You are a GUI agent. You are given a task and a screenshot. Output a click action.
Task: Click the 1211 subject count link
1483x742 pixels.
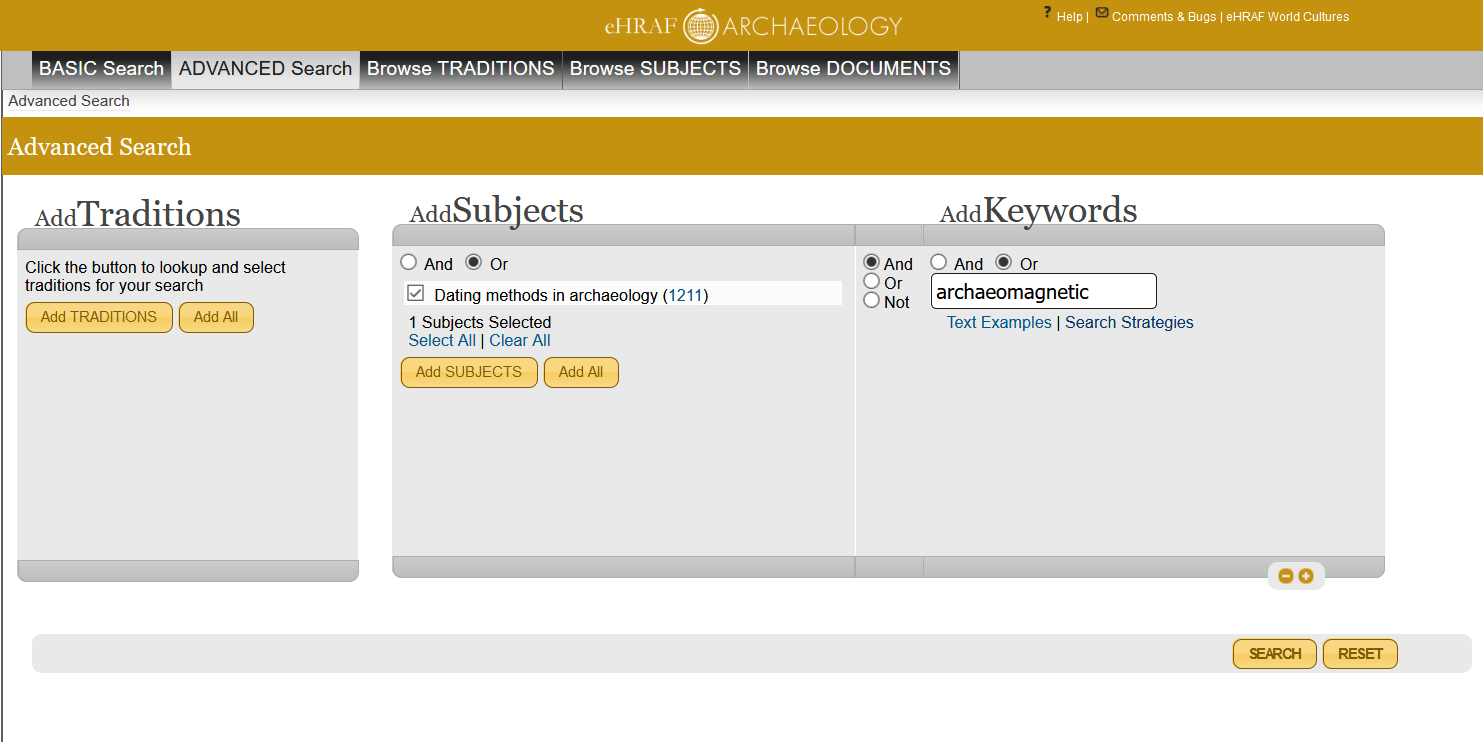point(685,295)
